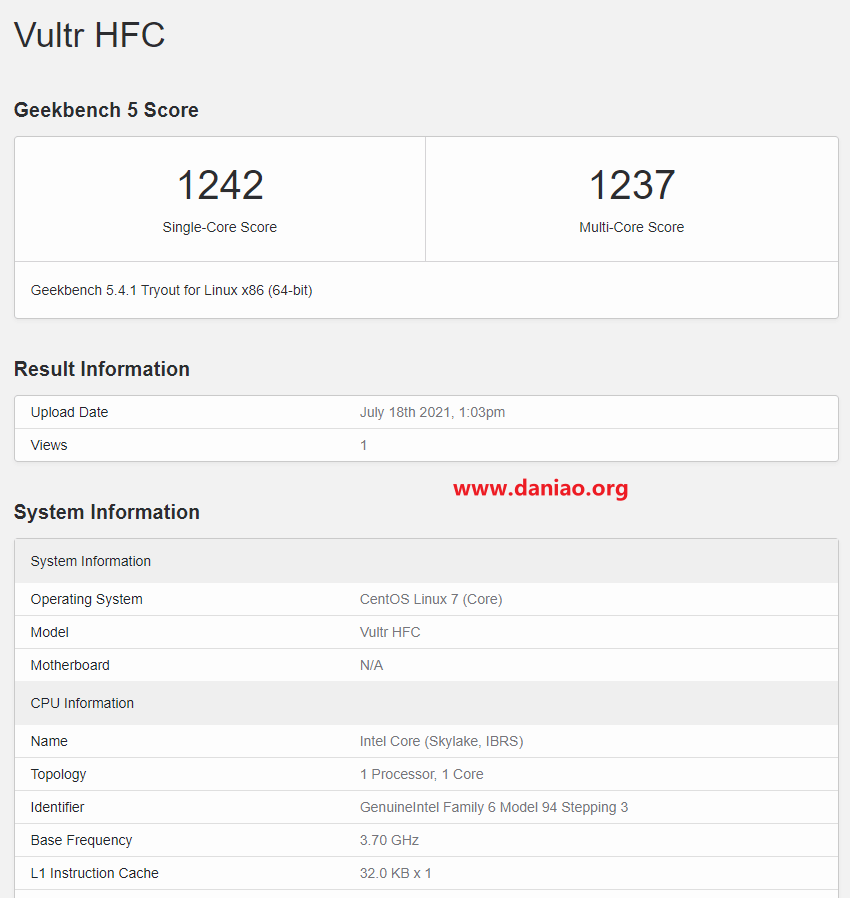
Task: Click the bold 'System Information' section heading
Action: coord(107,512)
